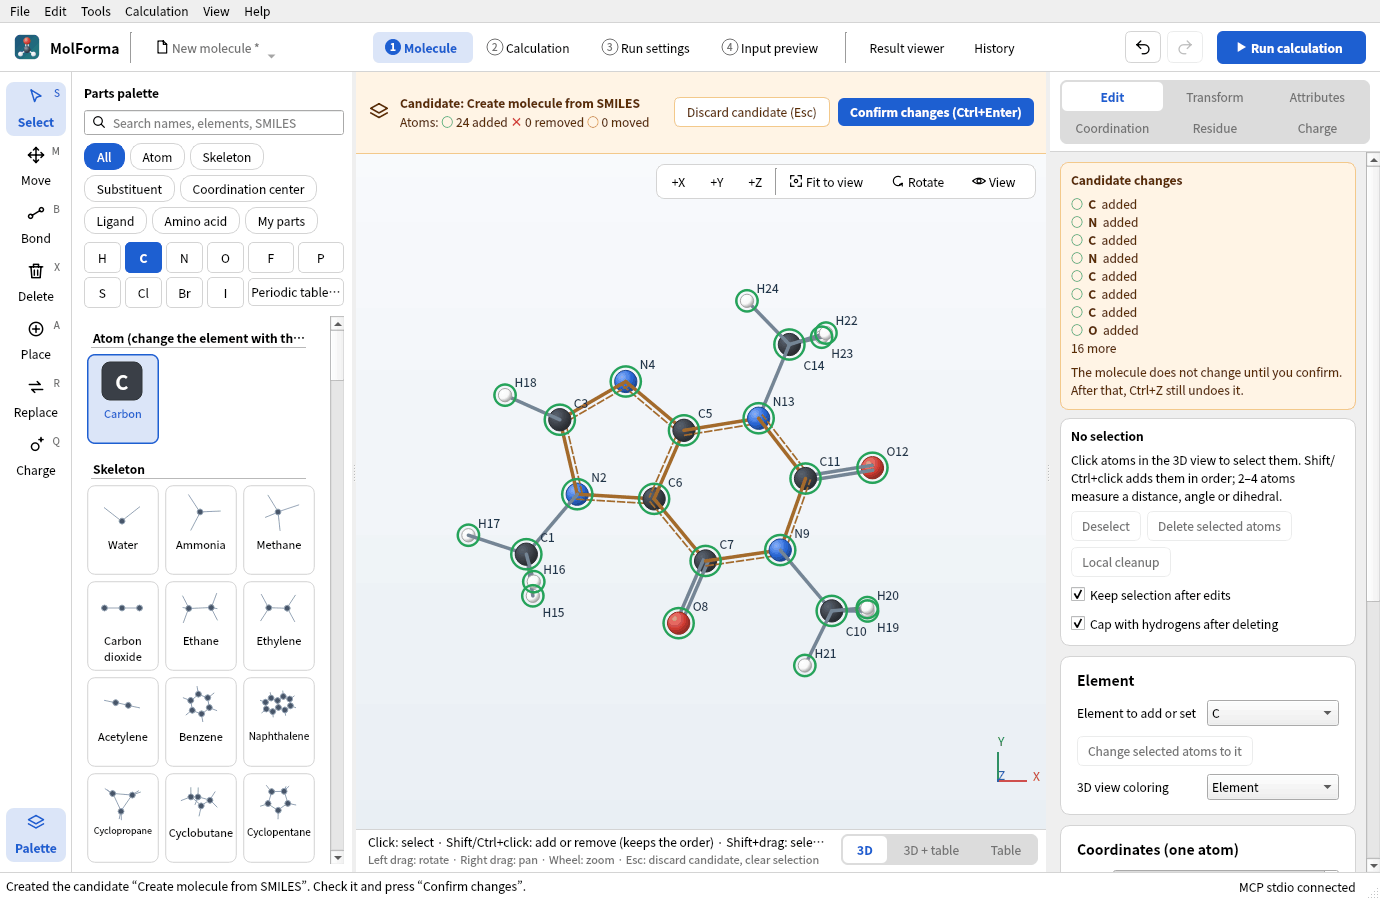Open the Calculation menu
This screenshot has height=900, width=1380.
point(156,11)
